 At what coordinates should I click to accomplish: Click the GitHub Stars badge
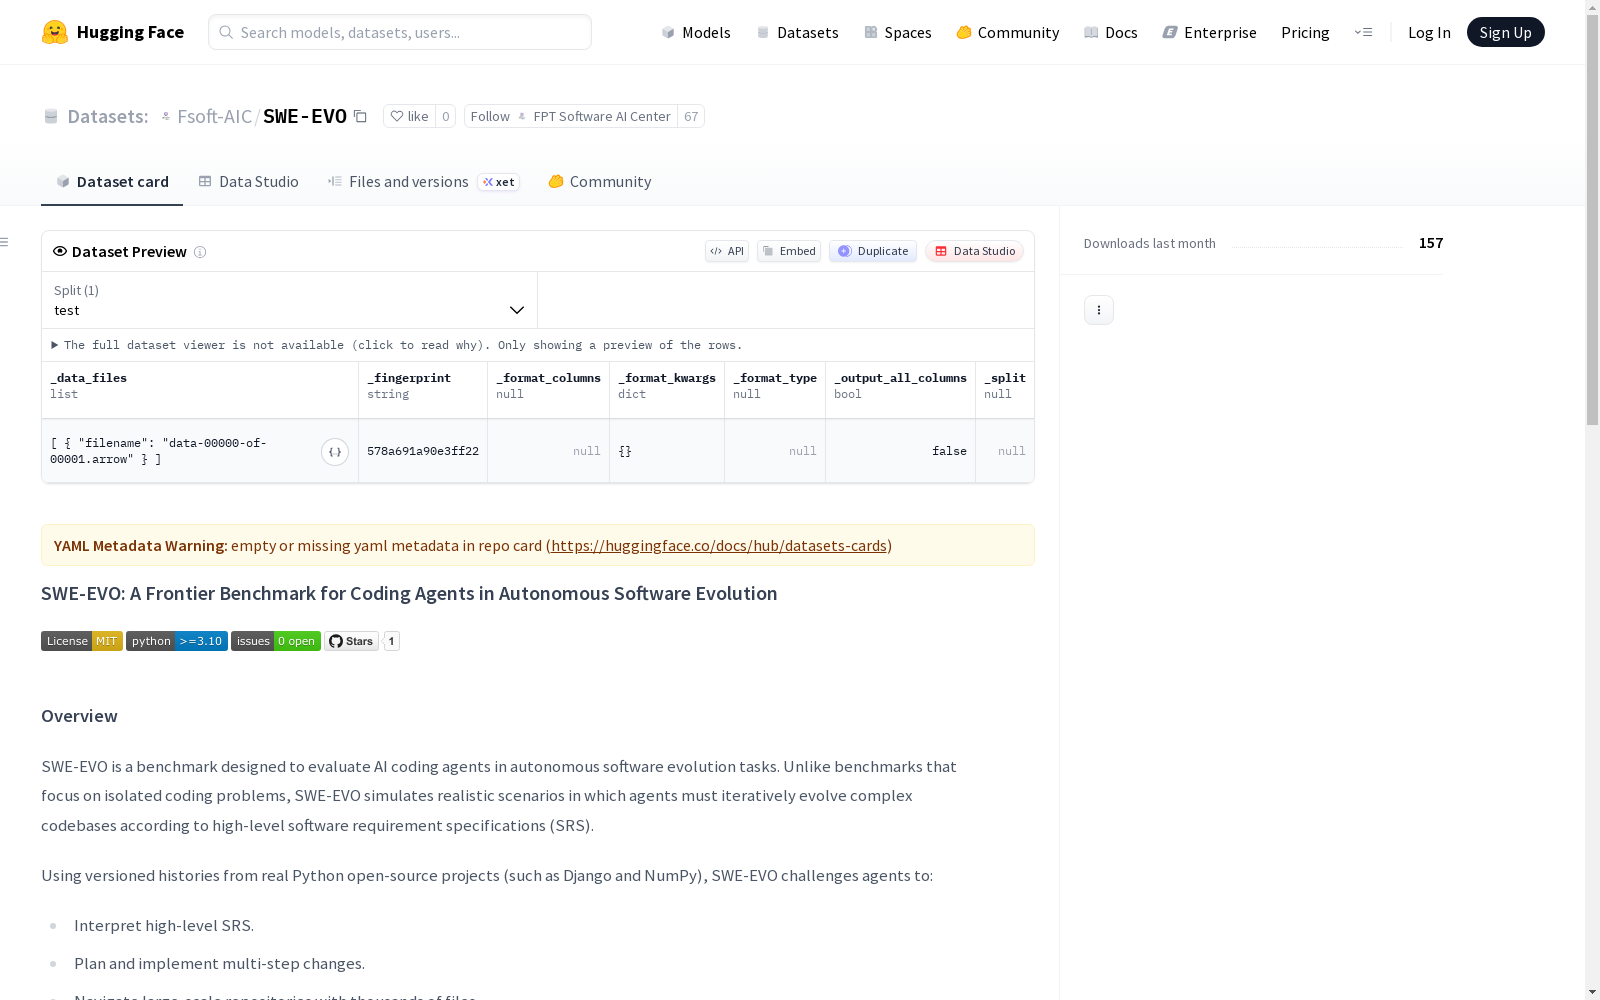click(351, 641)
